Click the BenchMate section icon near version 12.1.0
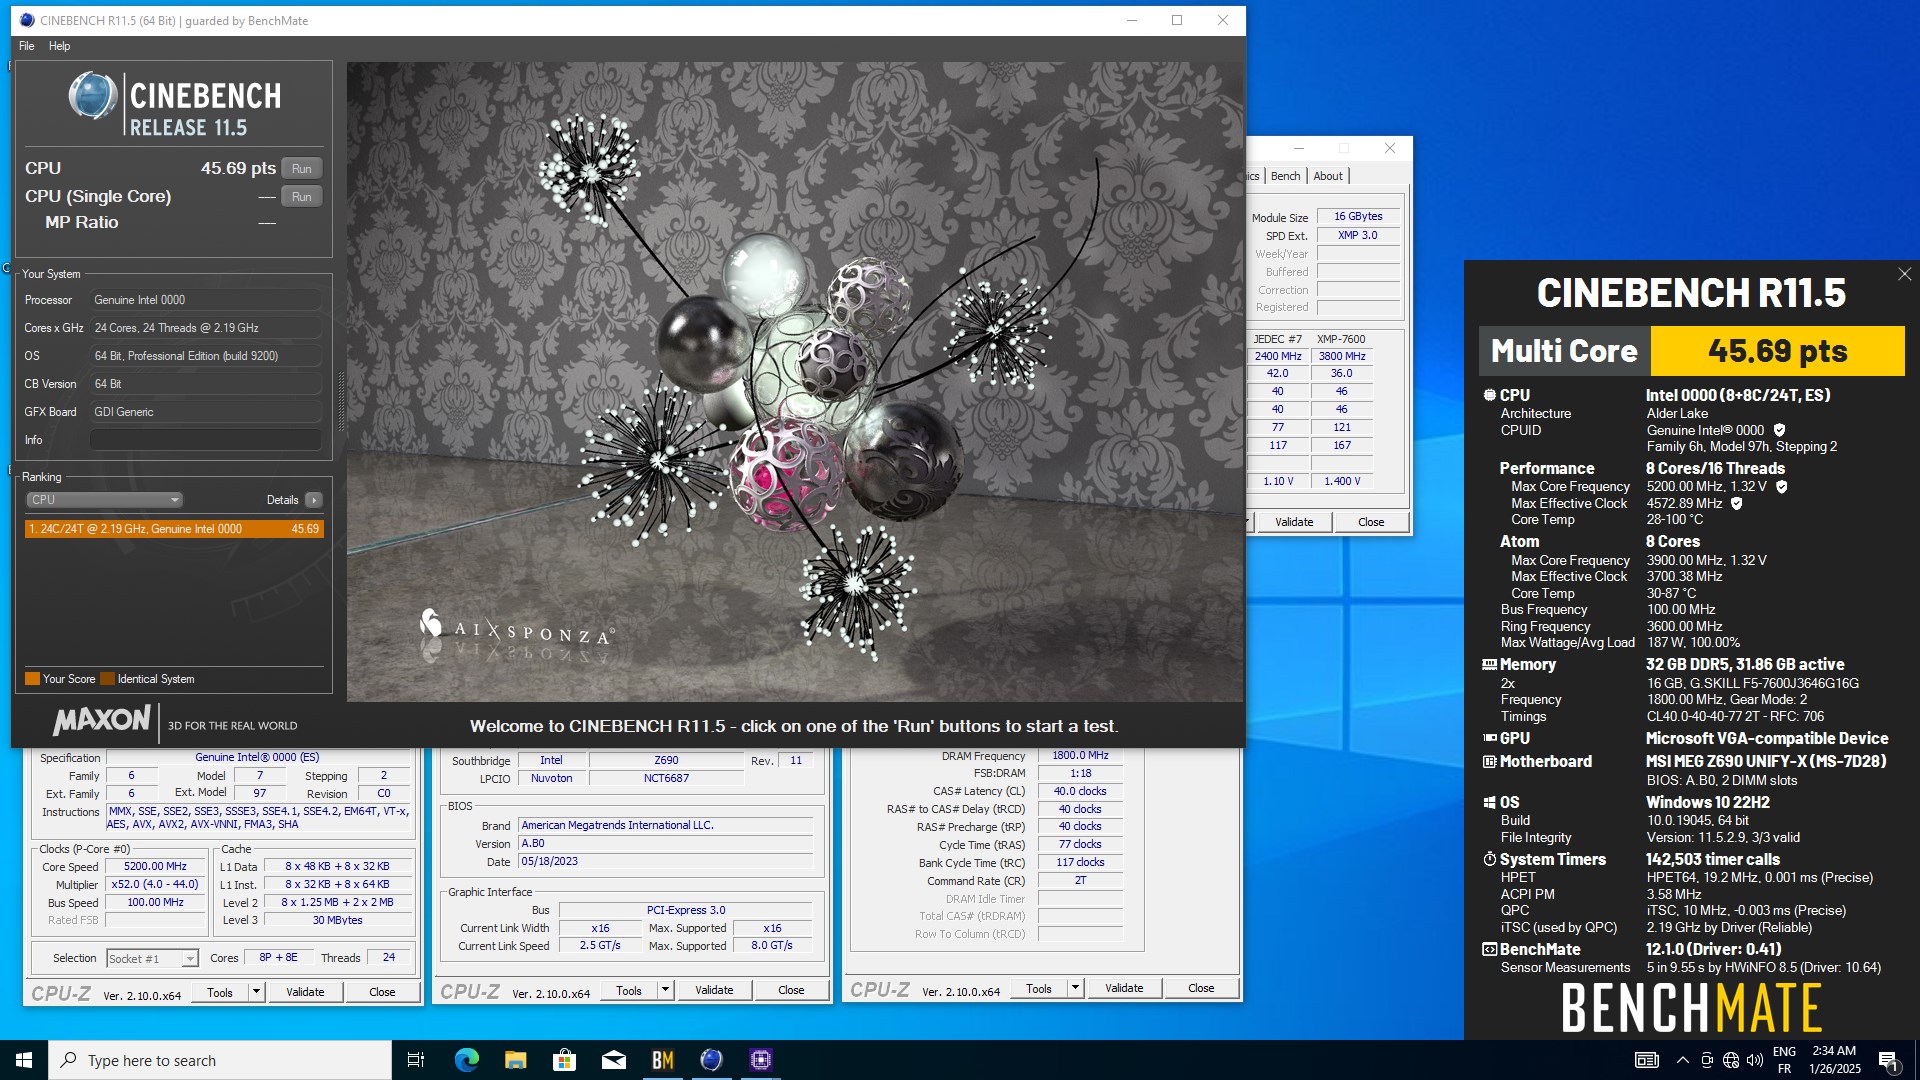This screenshot has width=1920, height=1080. pyautogui.click(x=1489, y=949)
